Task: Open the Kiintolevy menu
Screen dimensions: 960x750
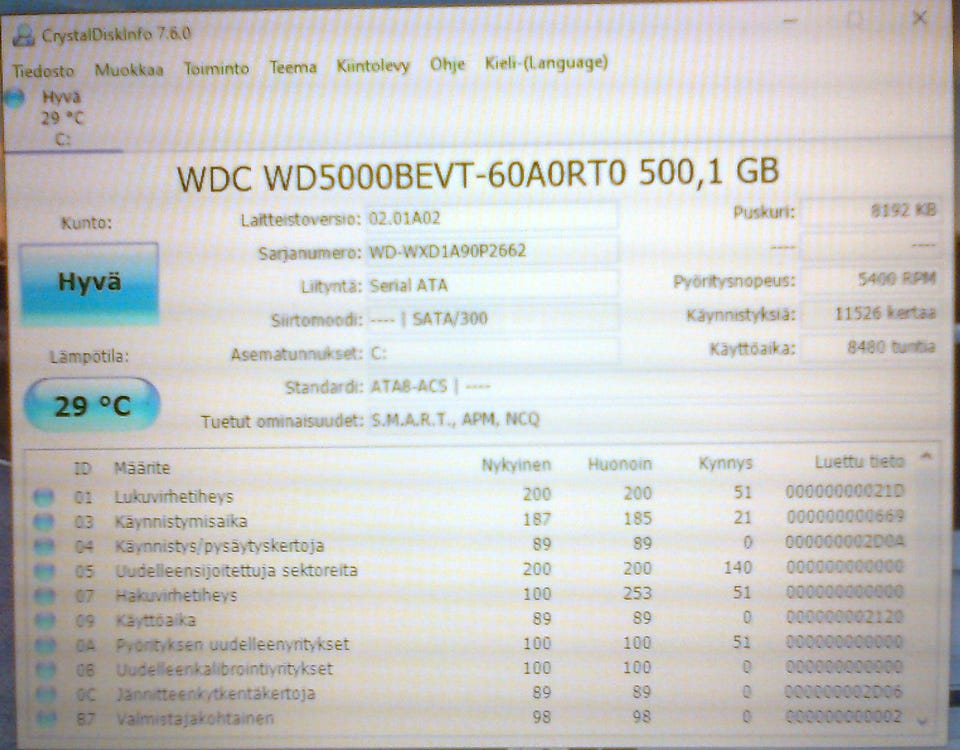Action: tap(373, 66)
